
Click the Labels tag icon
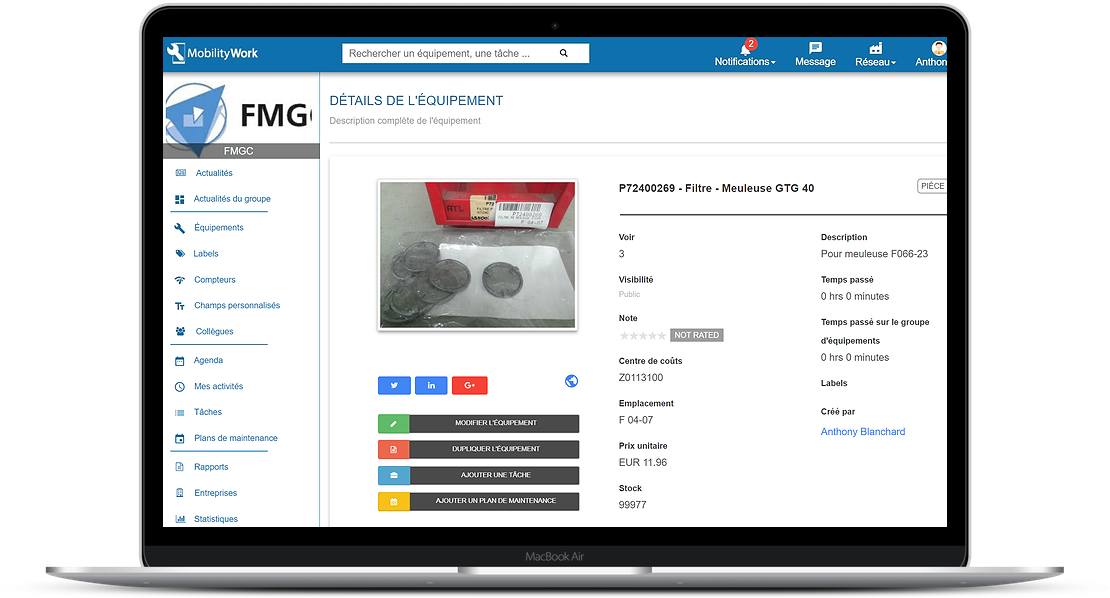[x=180, y=253]
